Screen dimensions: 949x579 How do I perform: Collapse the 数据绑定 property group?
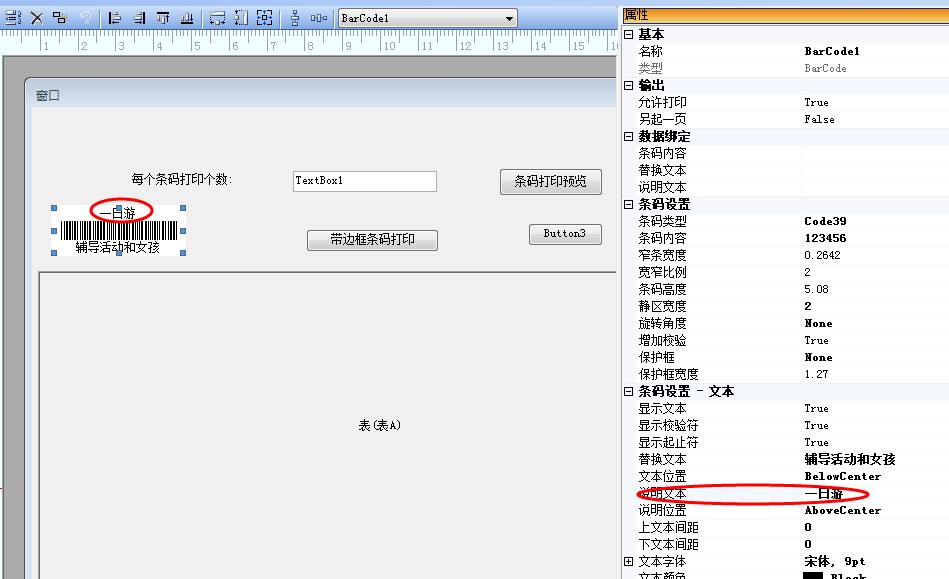(628, 137)
